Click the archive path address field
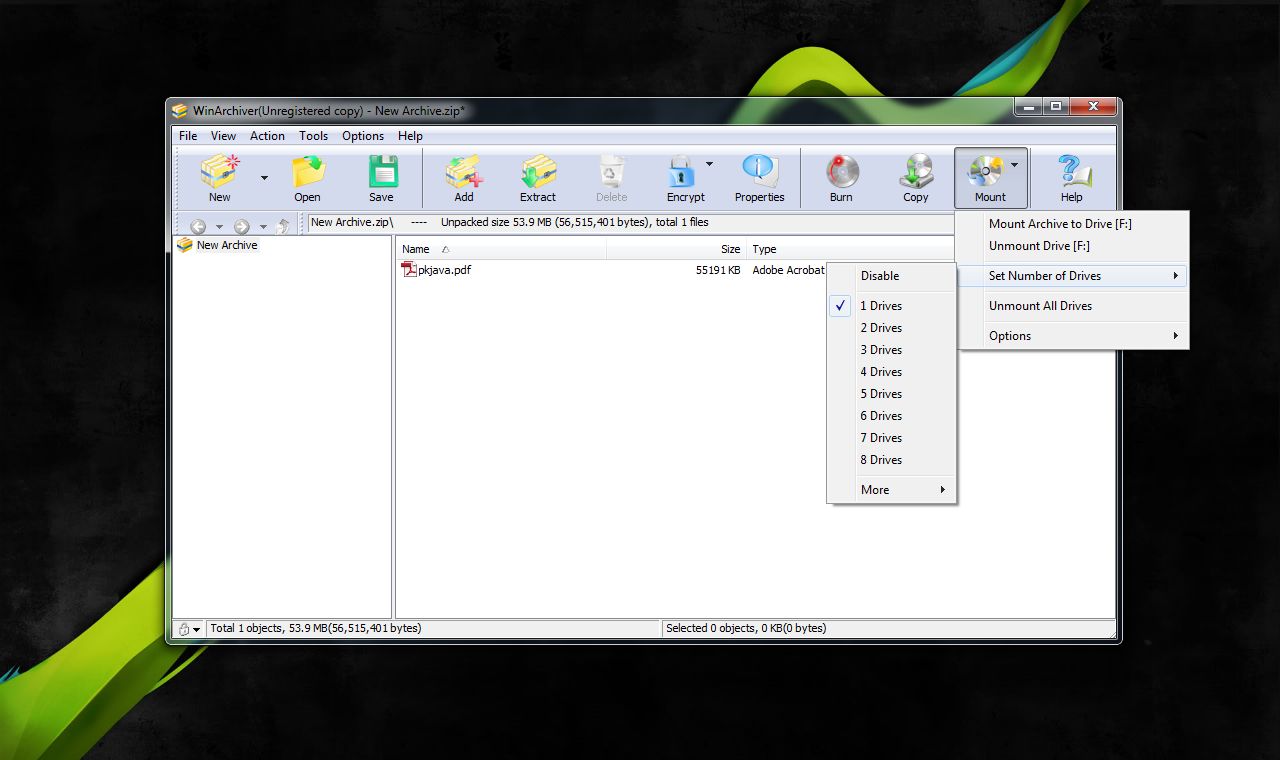The width and height of the screenshot is (1280, 760). pyautogui.click(x=630, y=223)
